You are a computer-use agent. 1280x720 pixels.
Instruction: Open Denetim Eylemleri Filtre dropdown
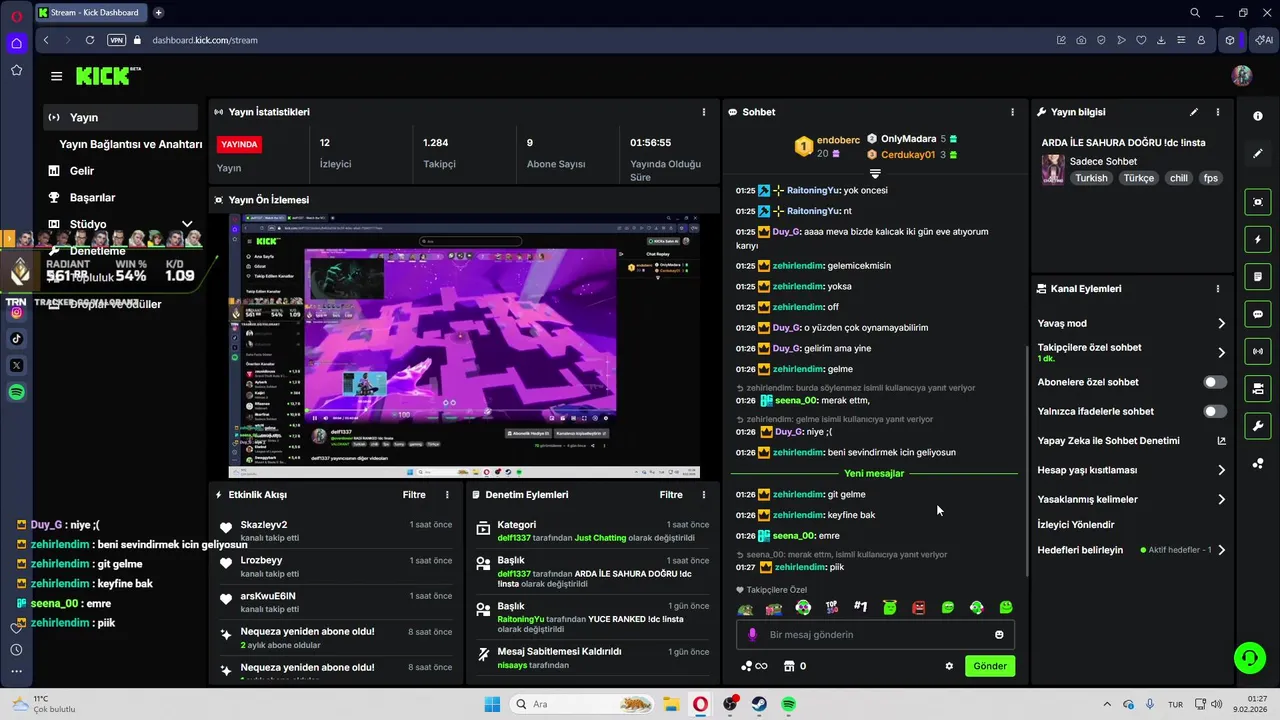tap(671, 495)
